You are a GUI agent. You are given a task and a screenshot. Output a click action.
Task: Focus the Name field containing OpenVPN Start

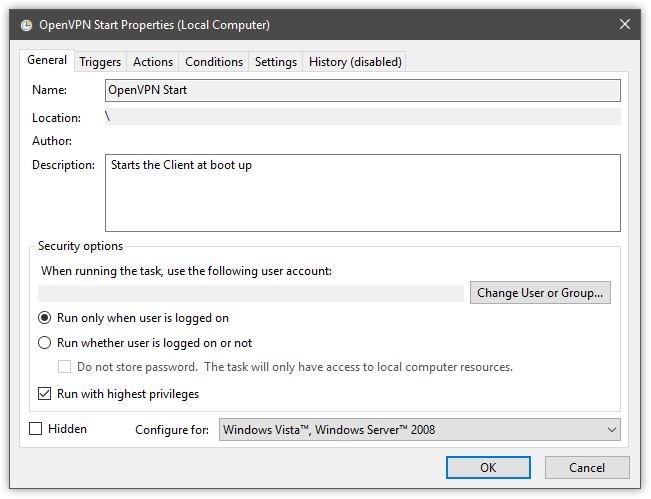tap(363, 91)
